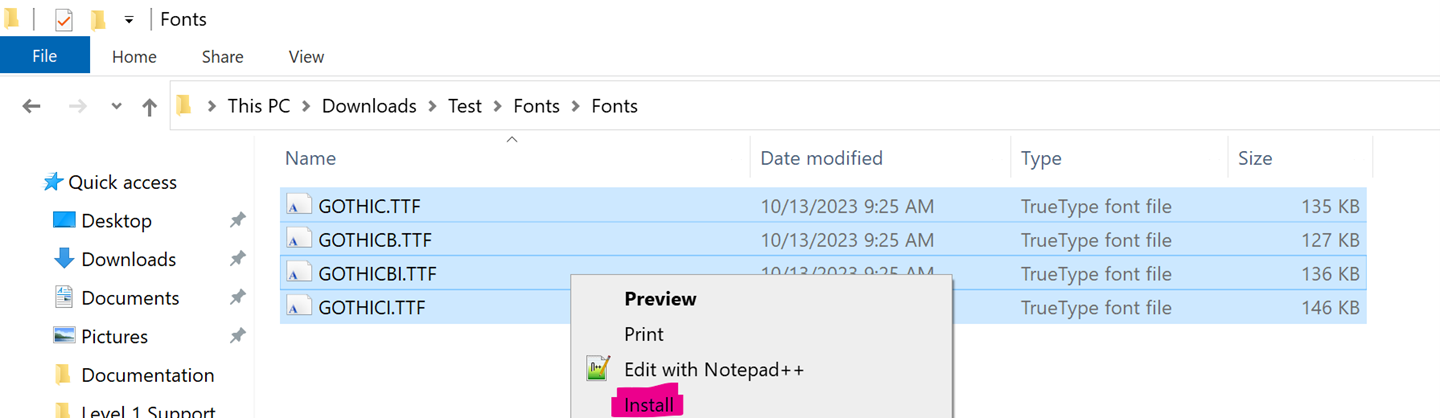Click the Properties checkmark icon in title bar
This screenshot has height=418, width=1440.
pyautogui.click(x=63, y=20)
